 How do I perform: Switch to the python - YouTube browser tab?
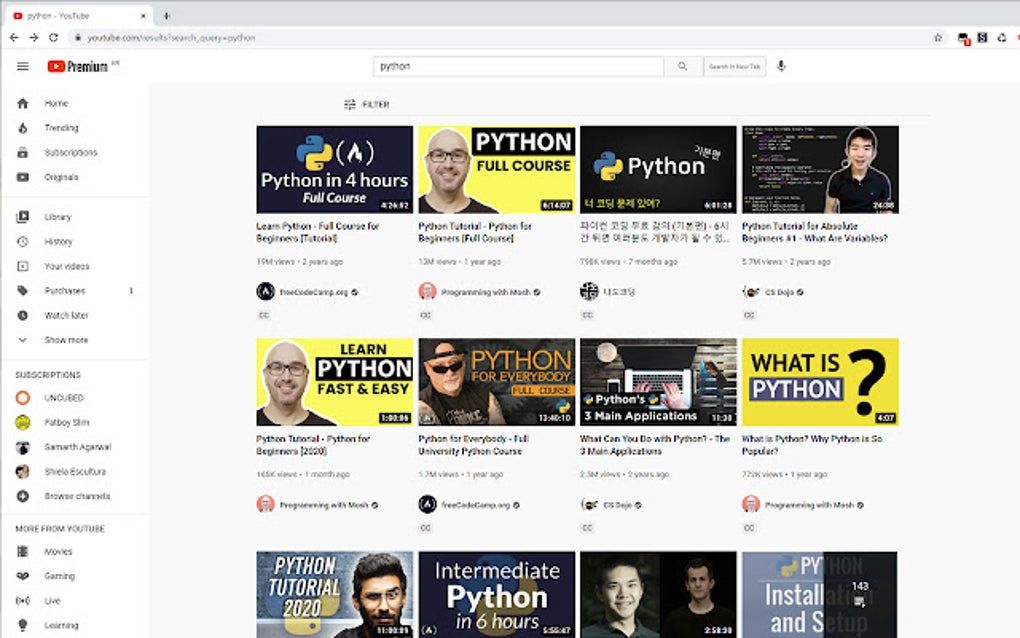point(60,16)
